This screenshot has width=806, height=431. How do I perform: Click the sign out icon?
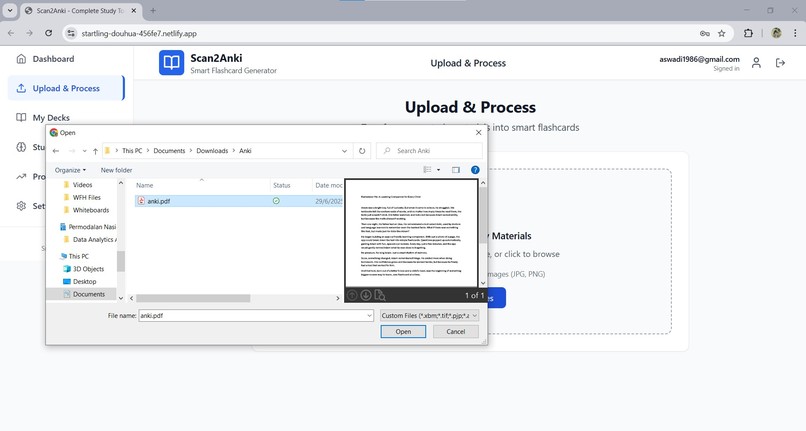point(780,63)
